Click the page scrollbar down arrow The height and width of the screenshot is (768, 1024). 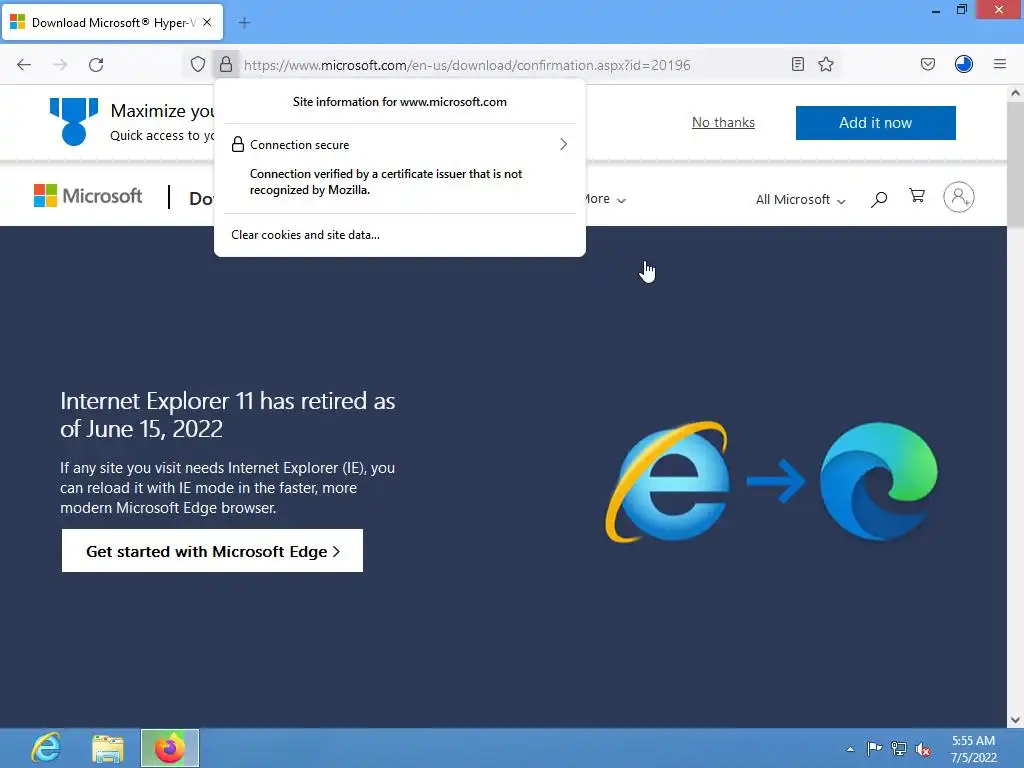[x=1015, y=720]
